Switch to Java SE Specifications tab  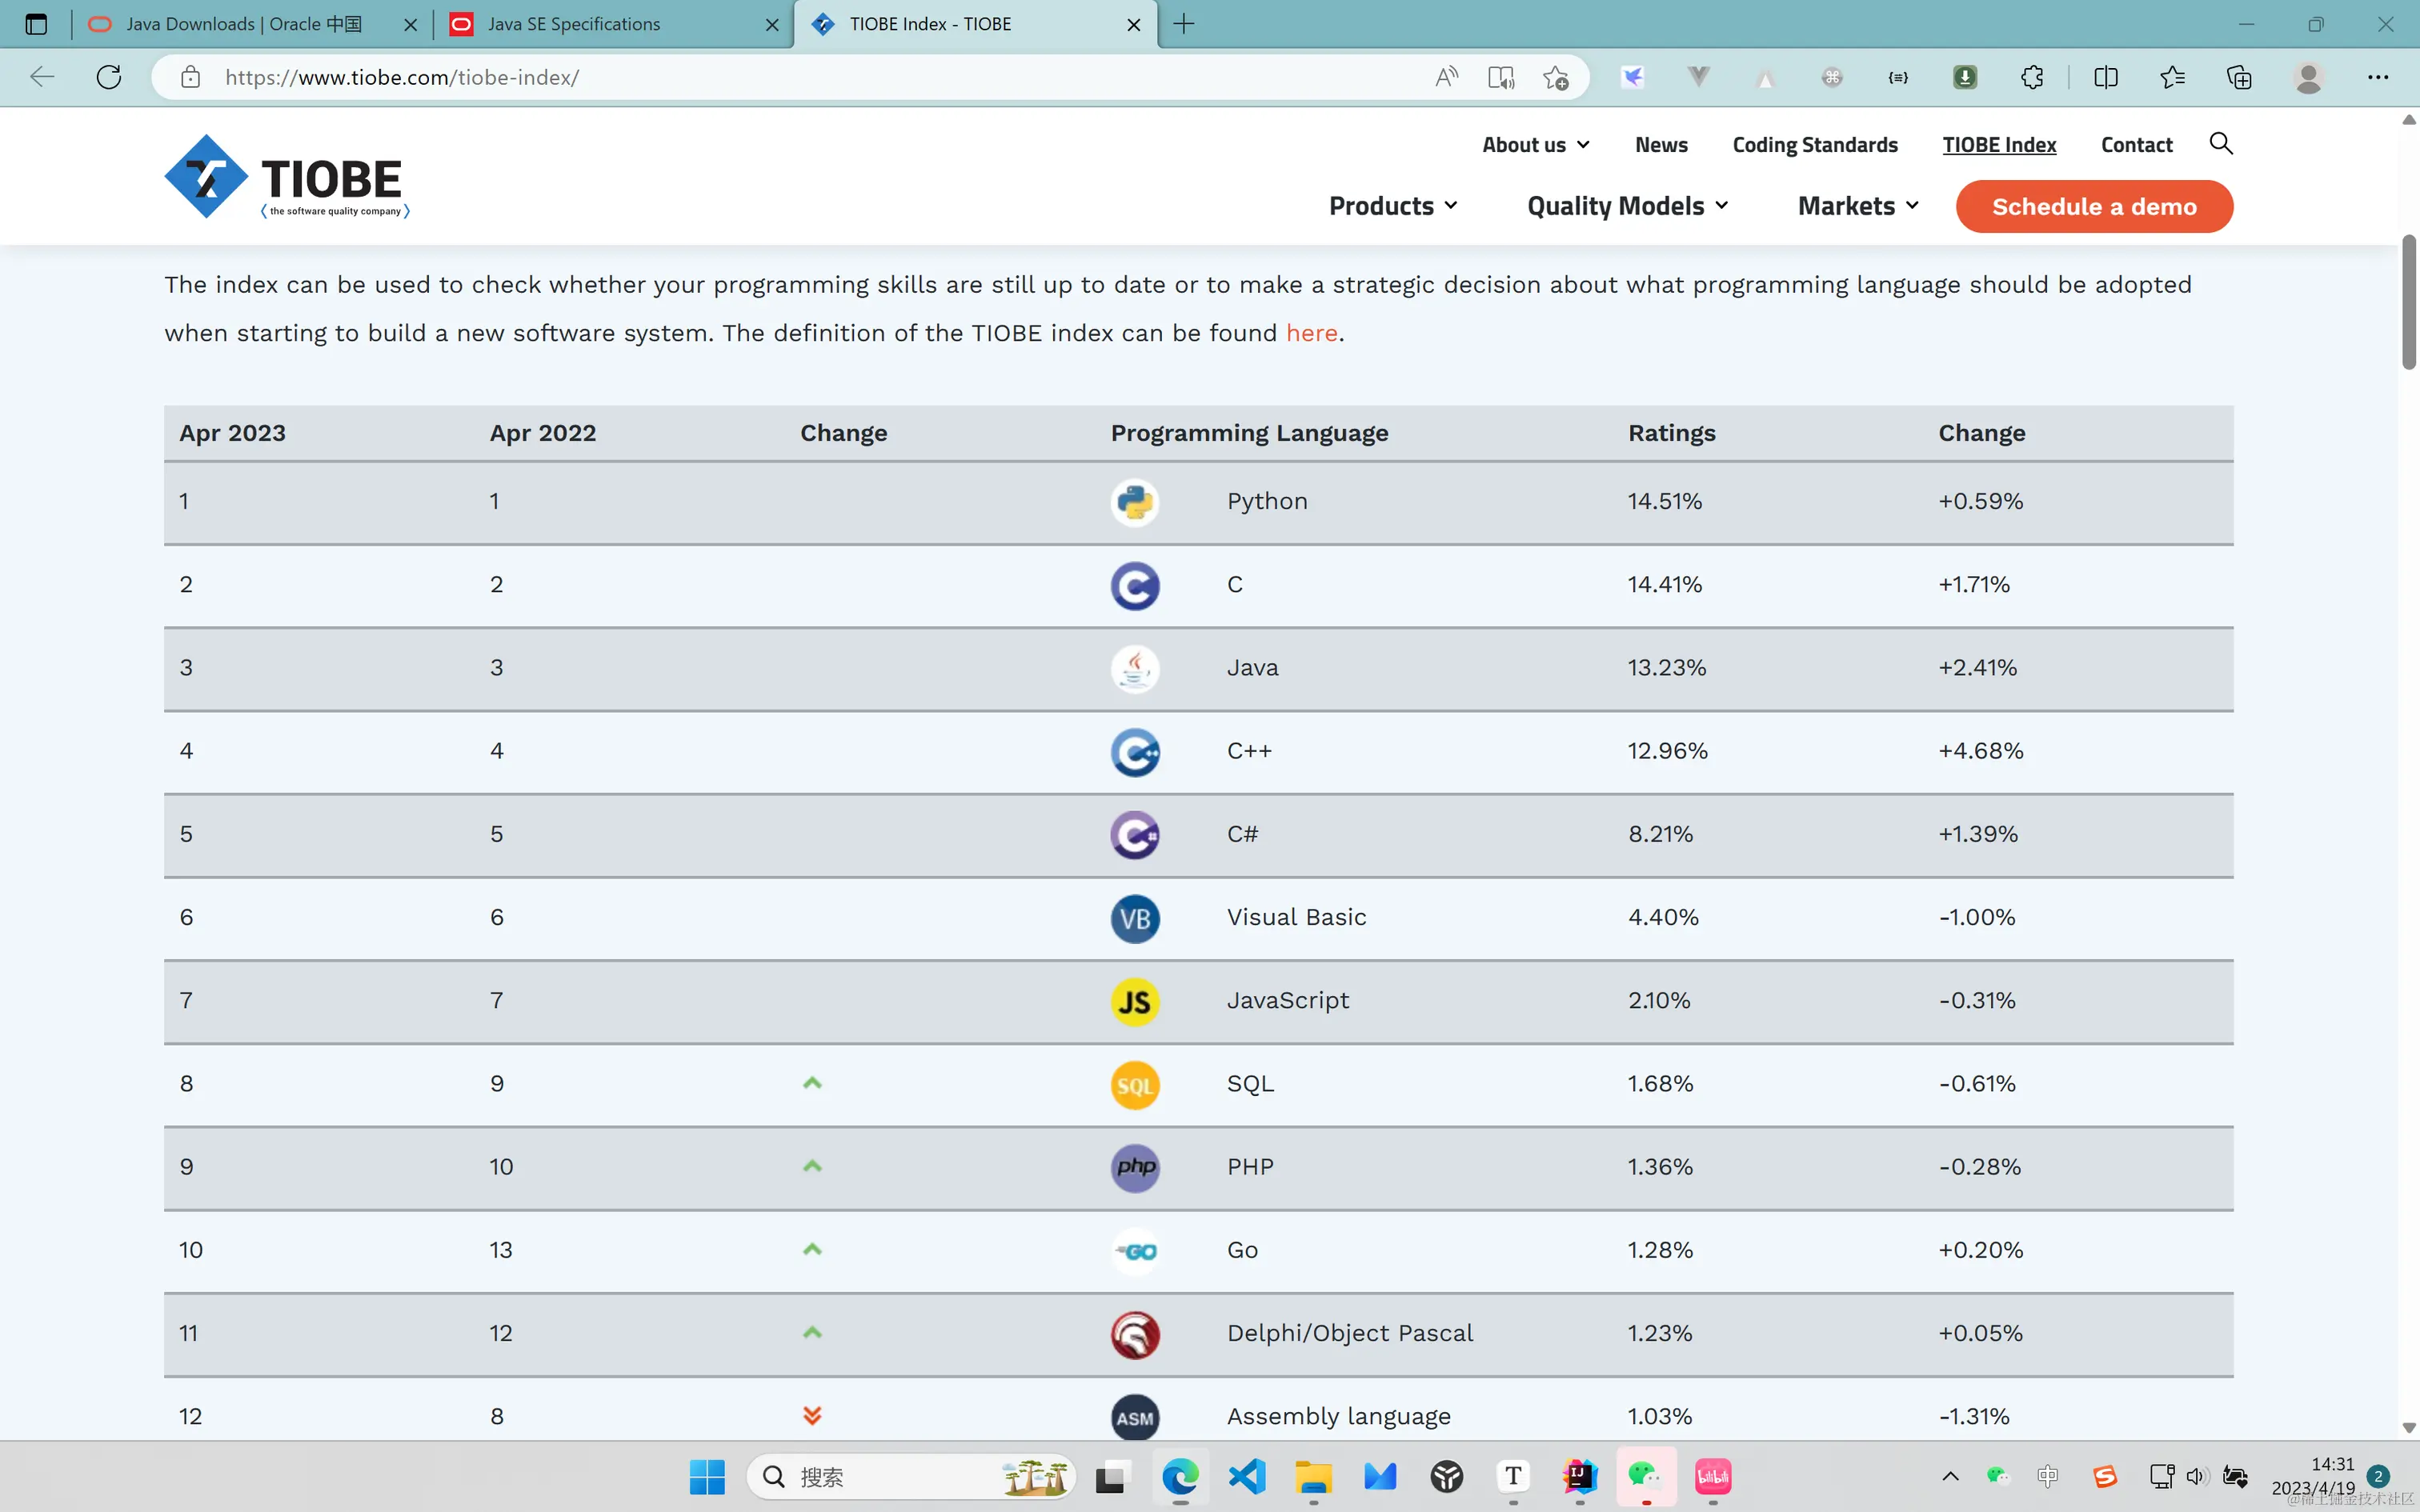pos(574,24)
